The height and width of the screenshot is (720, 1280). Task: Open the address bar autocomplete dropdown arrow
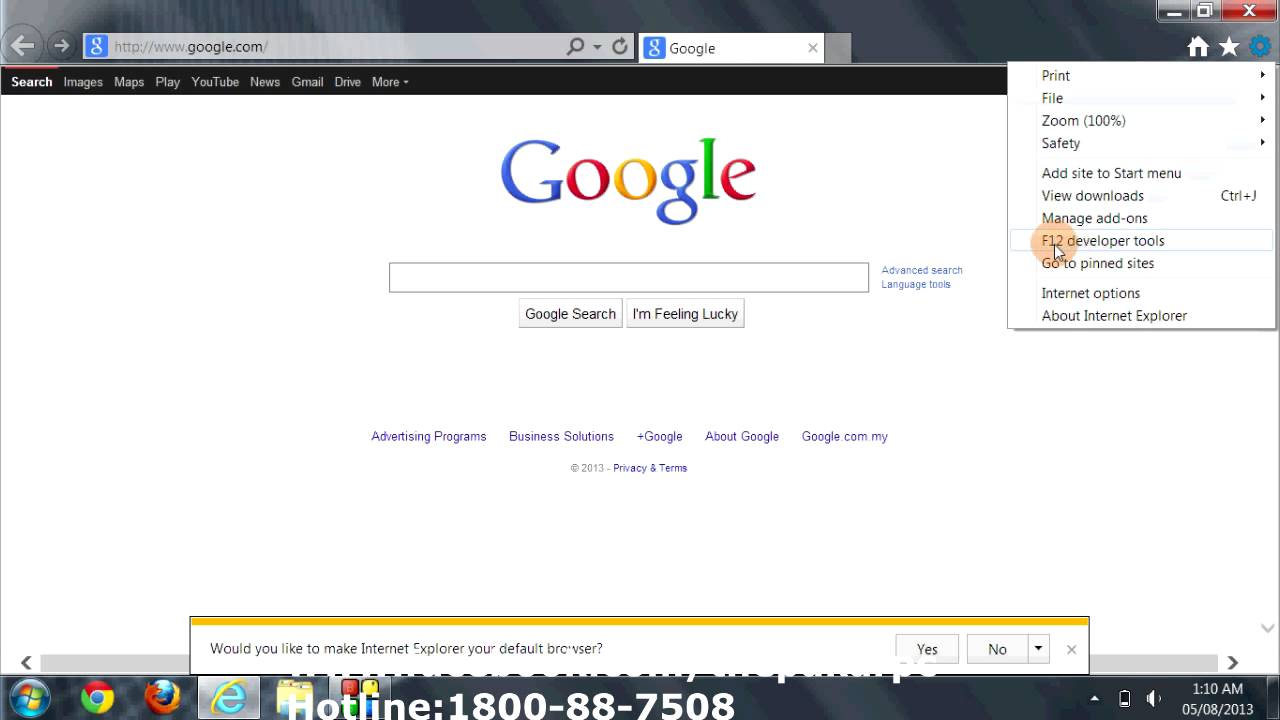coord(597,47)
